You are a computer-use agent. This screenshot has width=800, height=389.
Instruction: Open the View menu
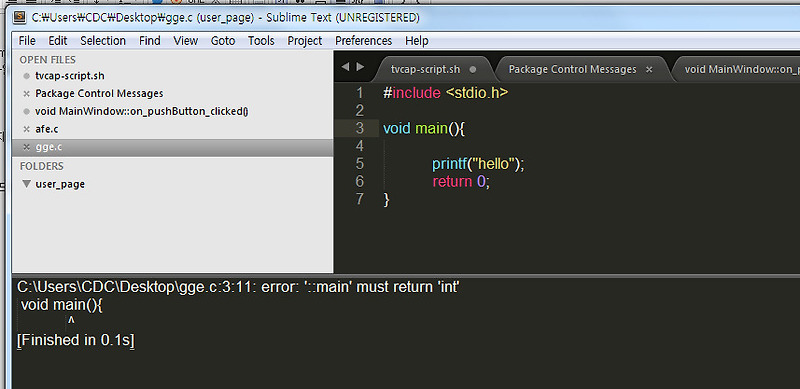click(x=186, y=40)
